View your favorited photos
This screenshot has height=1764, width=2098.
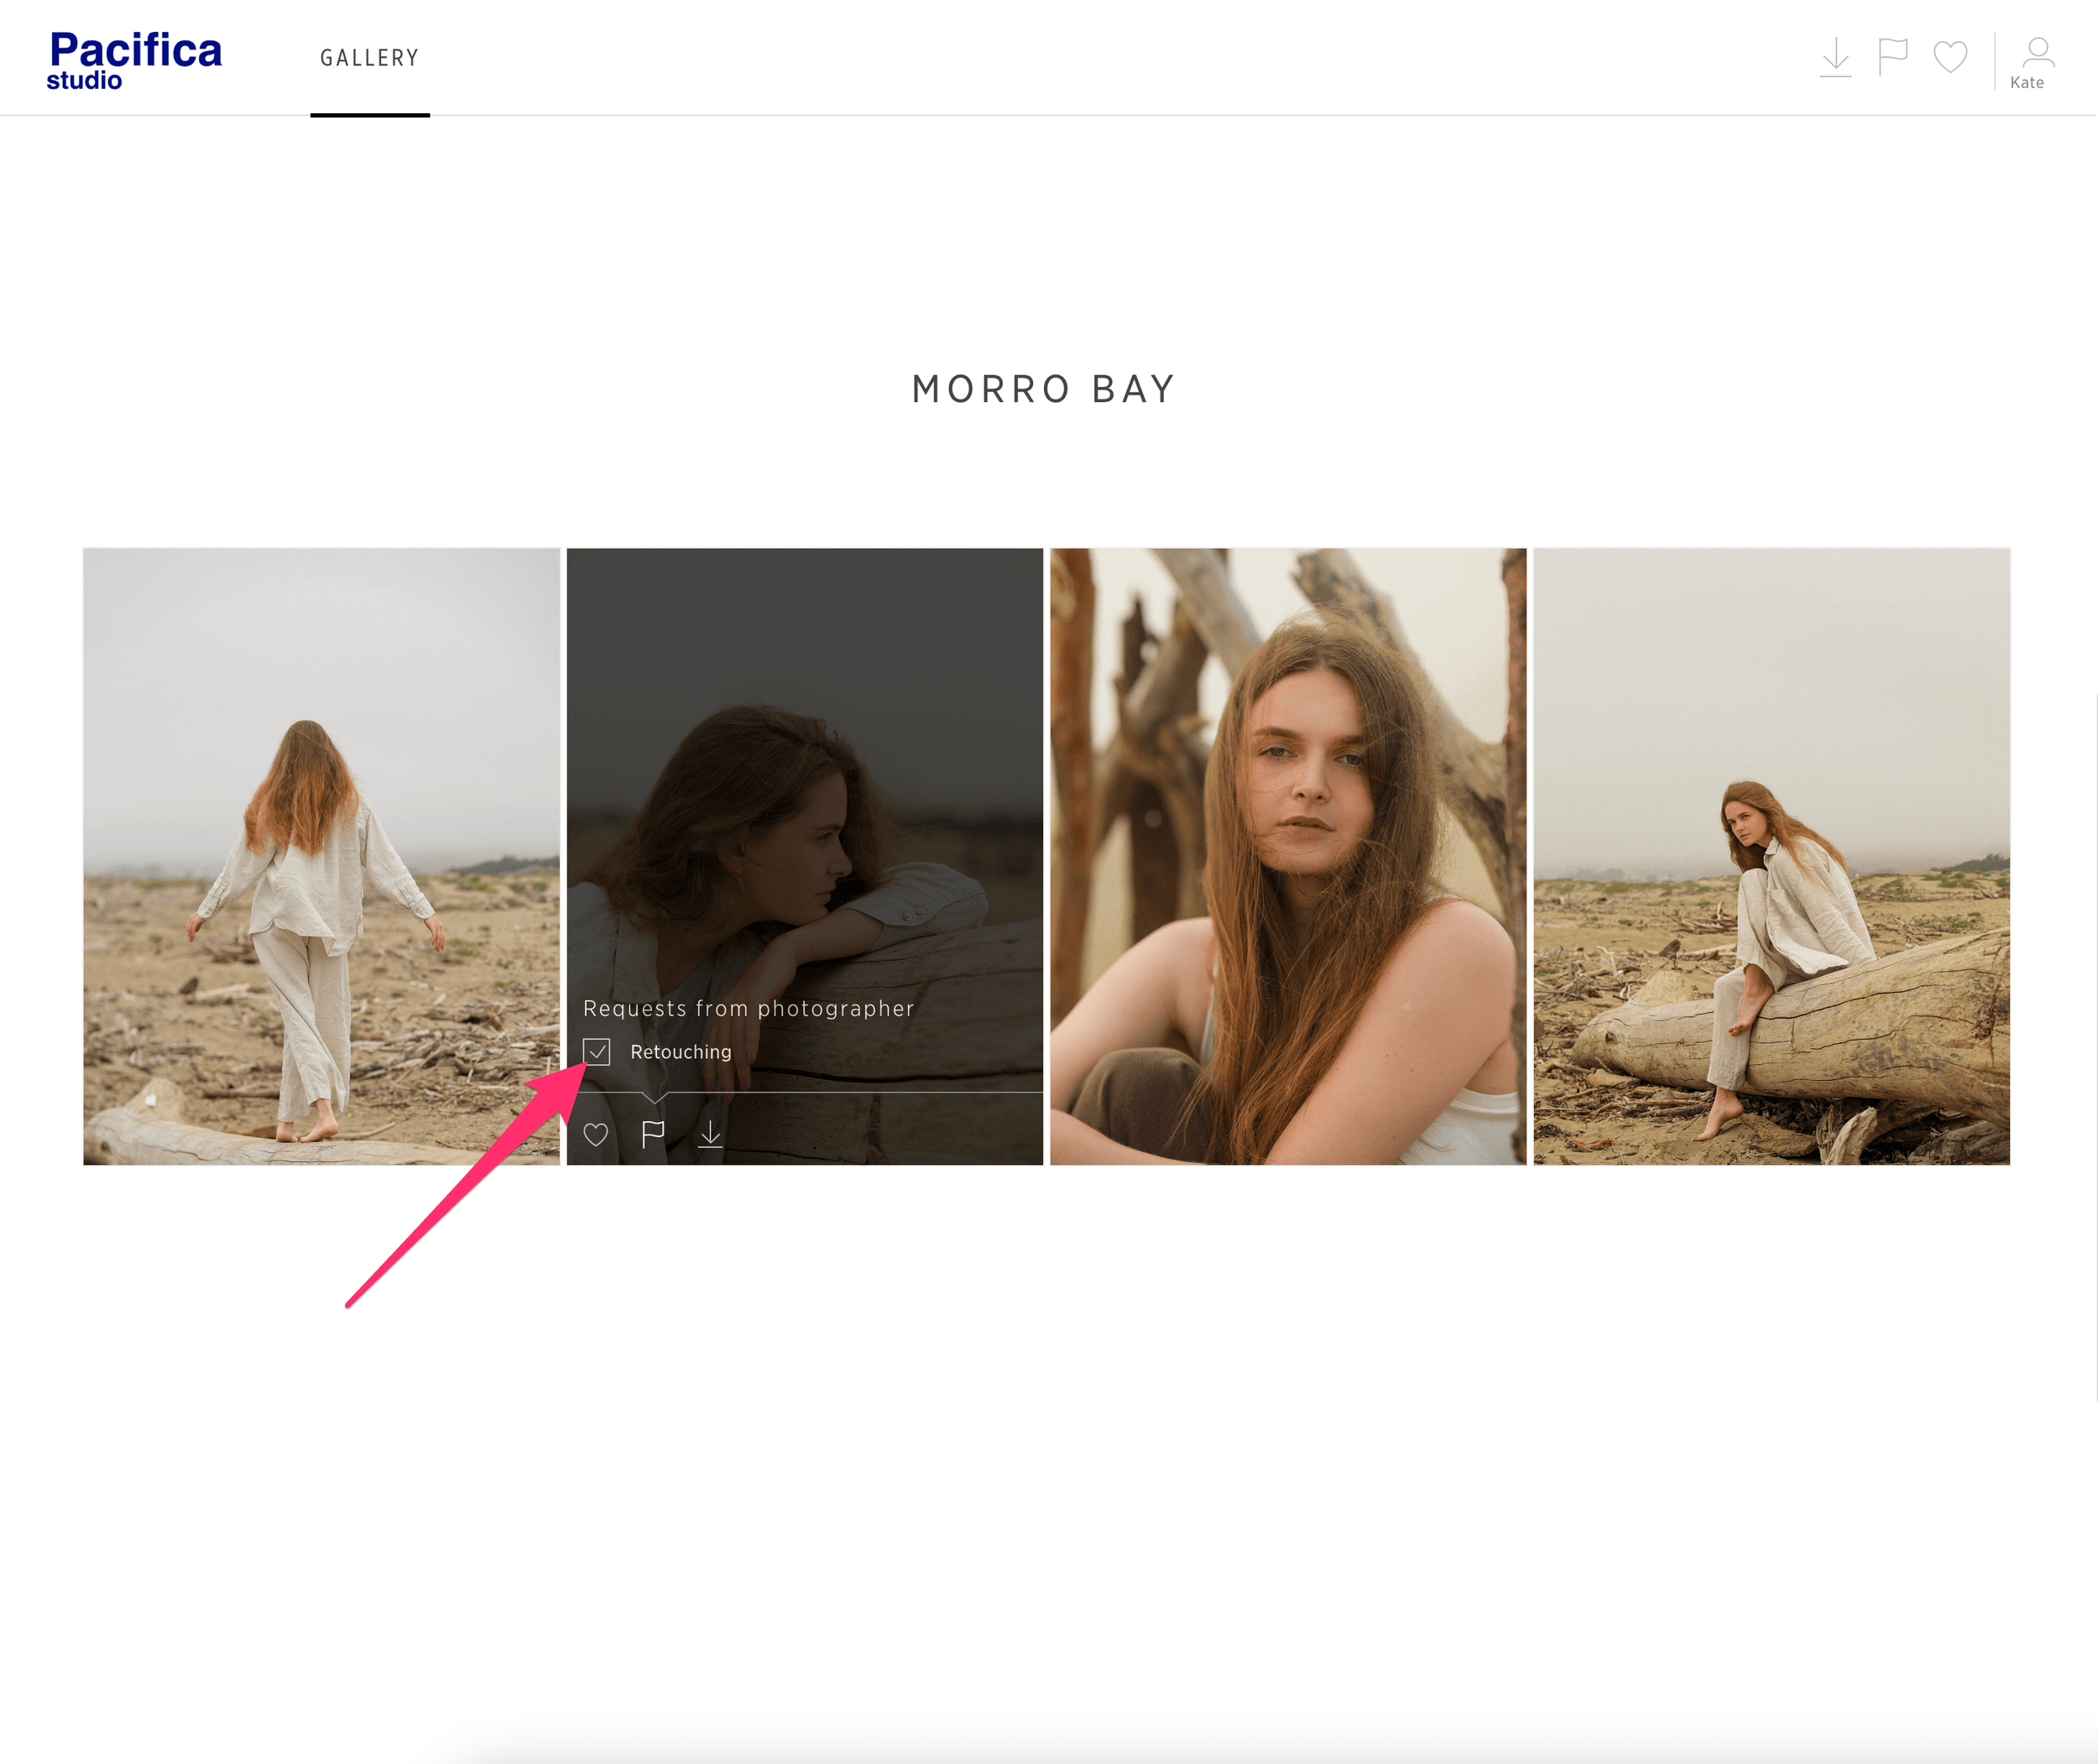click(1952, 57)
